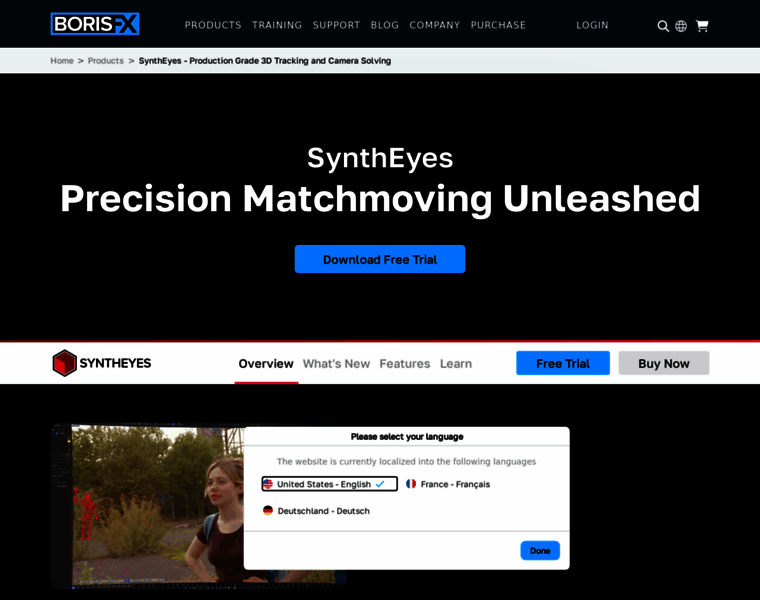Switch to the Learn tab

456,363
